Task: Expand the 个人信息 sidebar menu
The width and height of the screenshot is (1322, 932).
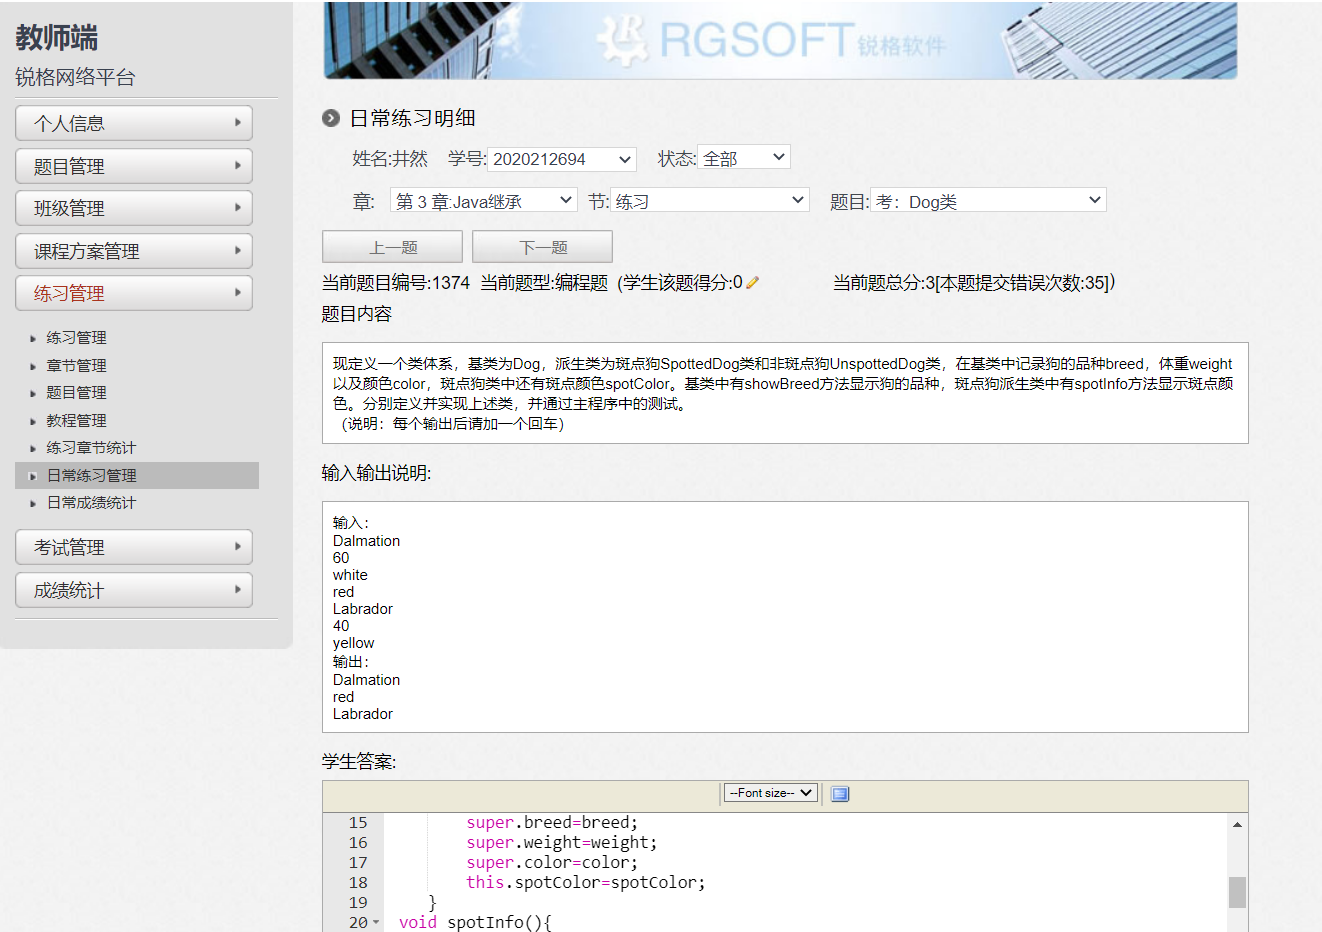Action: [x=134, y=123]
